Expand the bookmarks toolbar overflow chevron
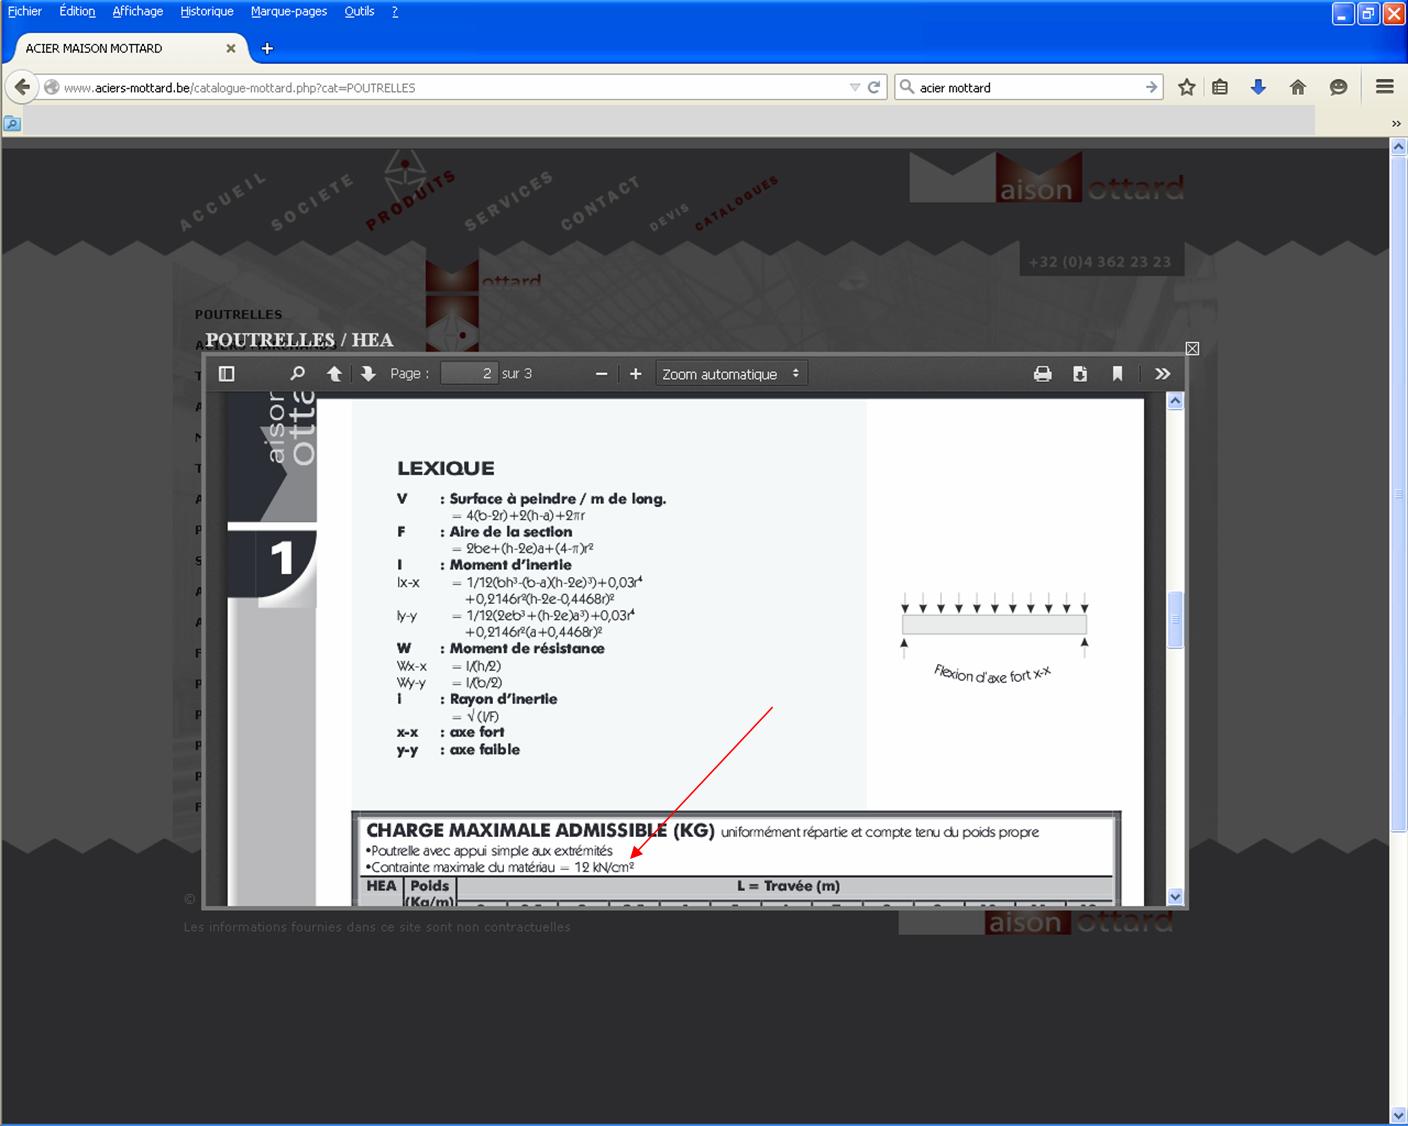The width and height of the screenshot is (1408, 1126). [1396, 124]
